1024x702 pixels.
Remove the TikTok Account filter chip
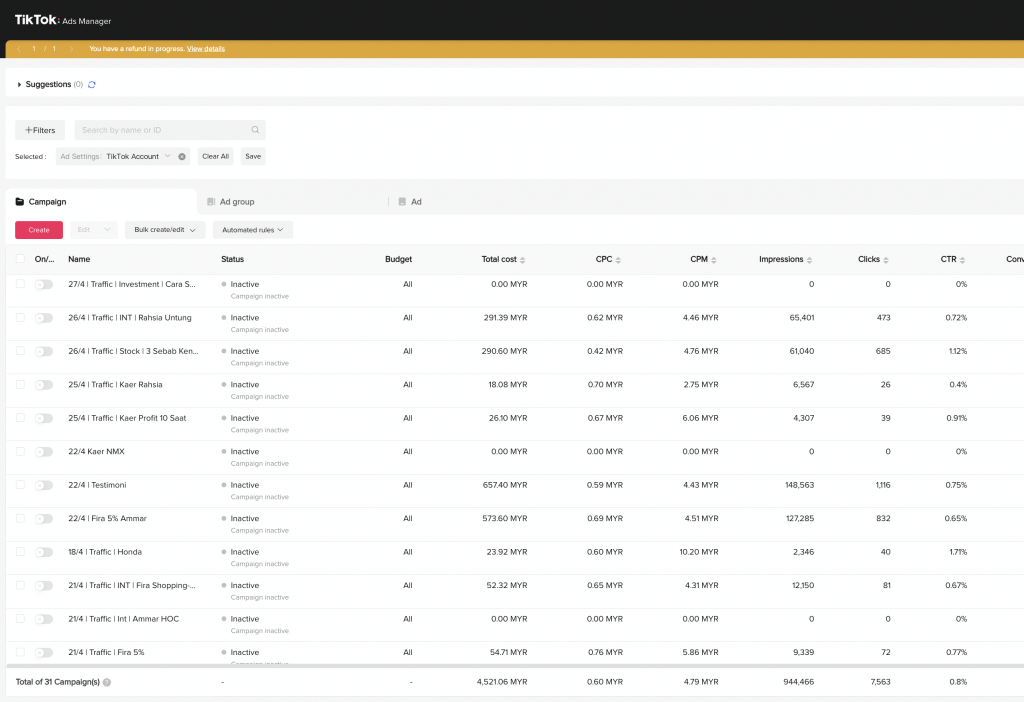182,157
